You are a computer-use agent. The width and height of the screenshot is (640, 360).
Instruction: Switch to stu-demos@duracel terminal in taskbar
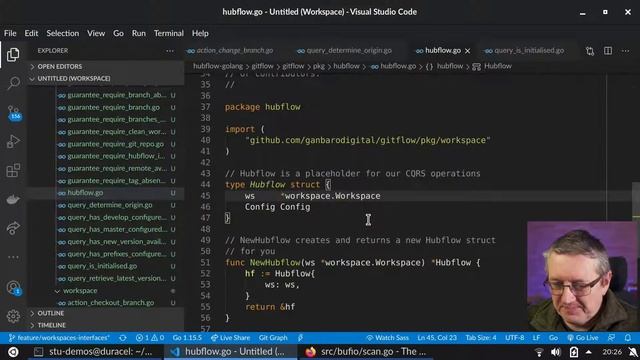pyautogui.click(x=94, y=351)
